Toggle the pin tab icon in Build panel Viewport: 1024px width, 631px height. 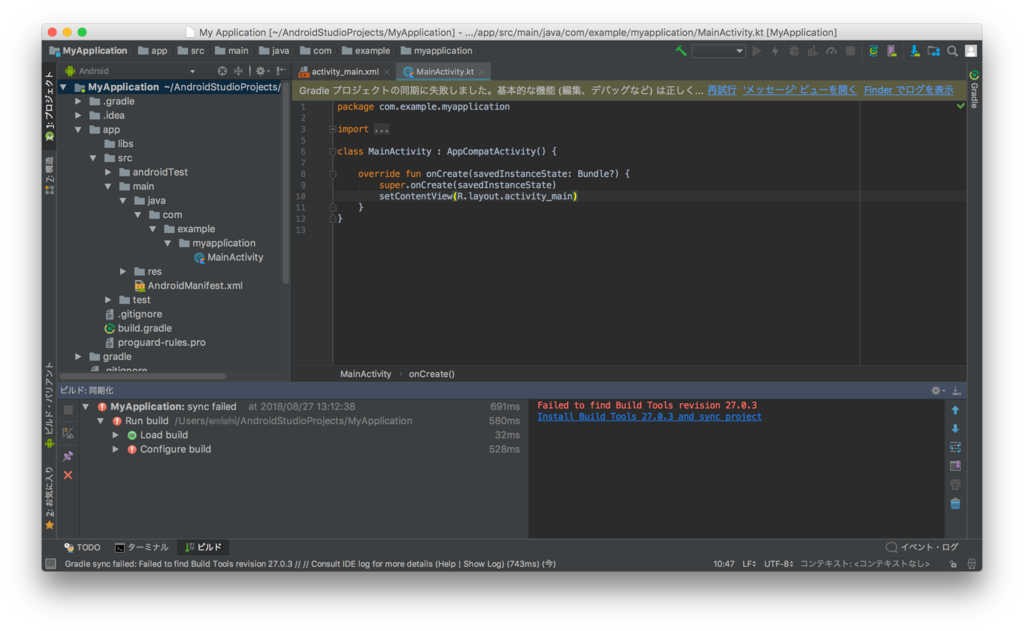click(68, 456)
